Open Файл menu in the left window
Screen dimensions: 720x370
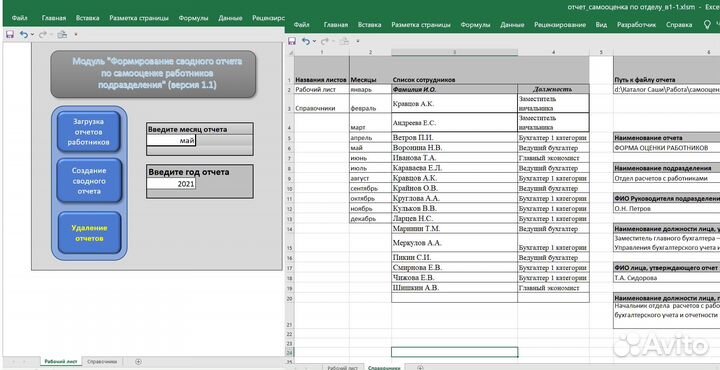click(19, 18)
